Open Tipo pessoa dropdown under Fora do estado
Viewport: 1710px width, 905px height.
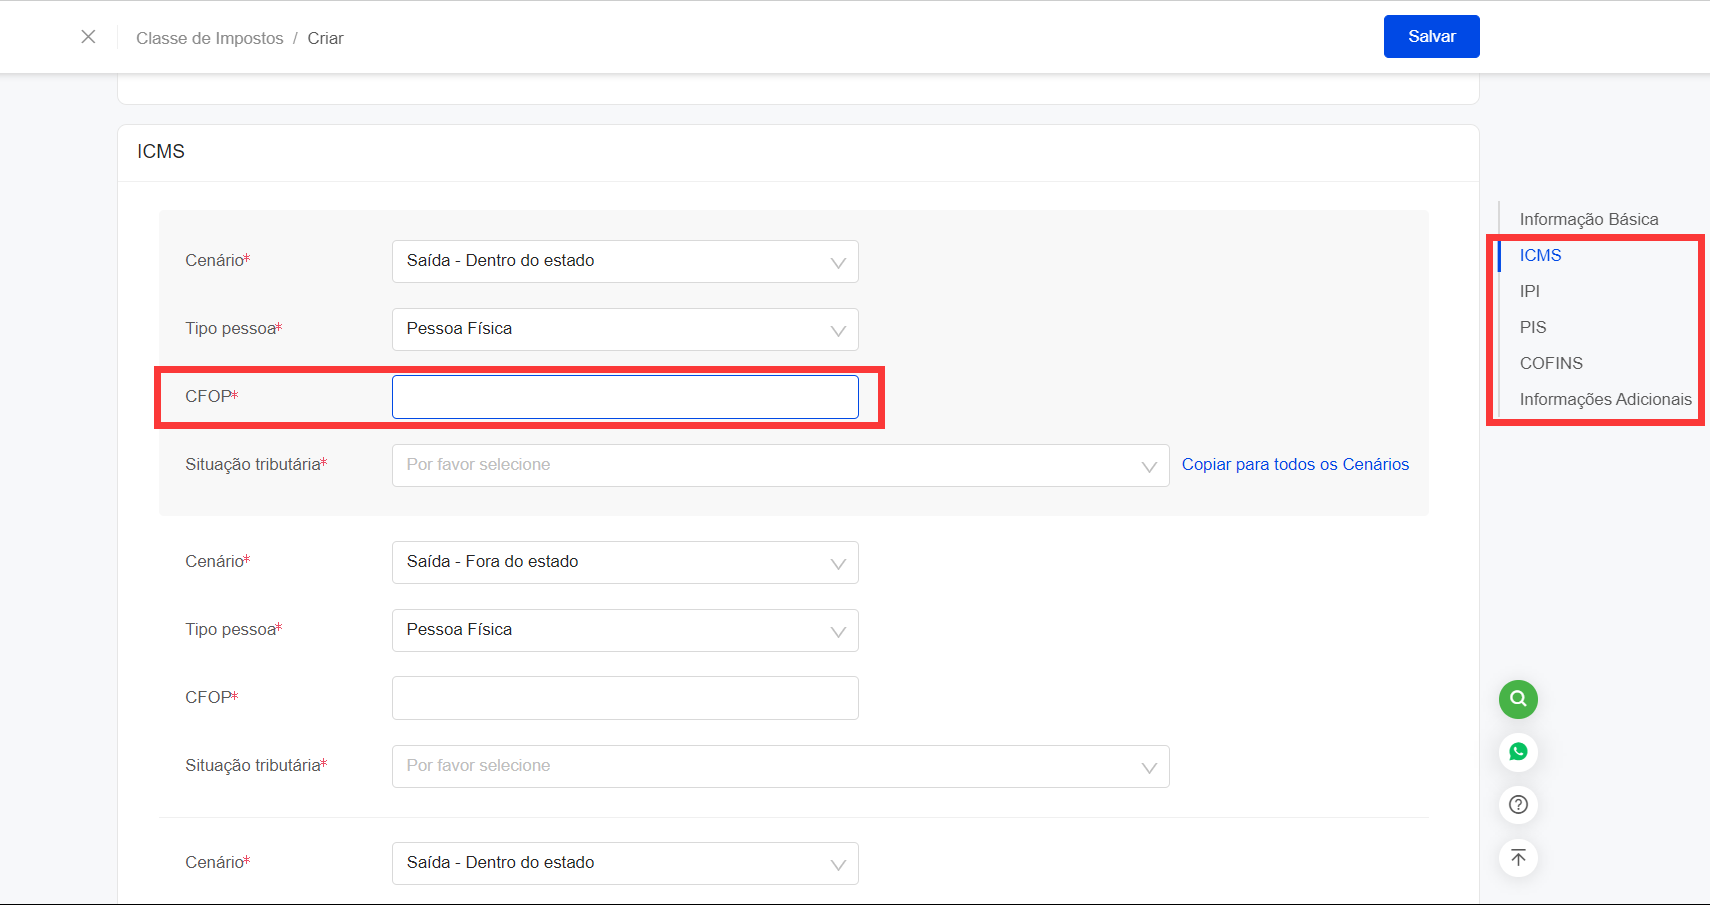(x=625, y=630)
